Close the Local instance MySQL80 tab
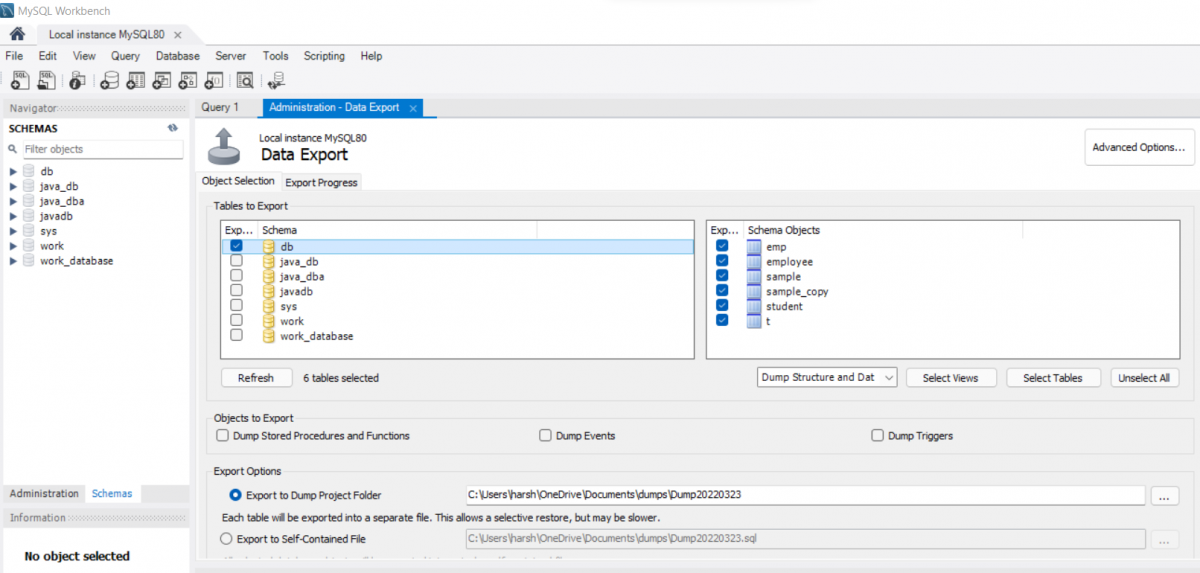Image resolution: width=1200 pixels, height=573 pixels. tap(177, 34)
